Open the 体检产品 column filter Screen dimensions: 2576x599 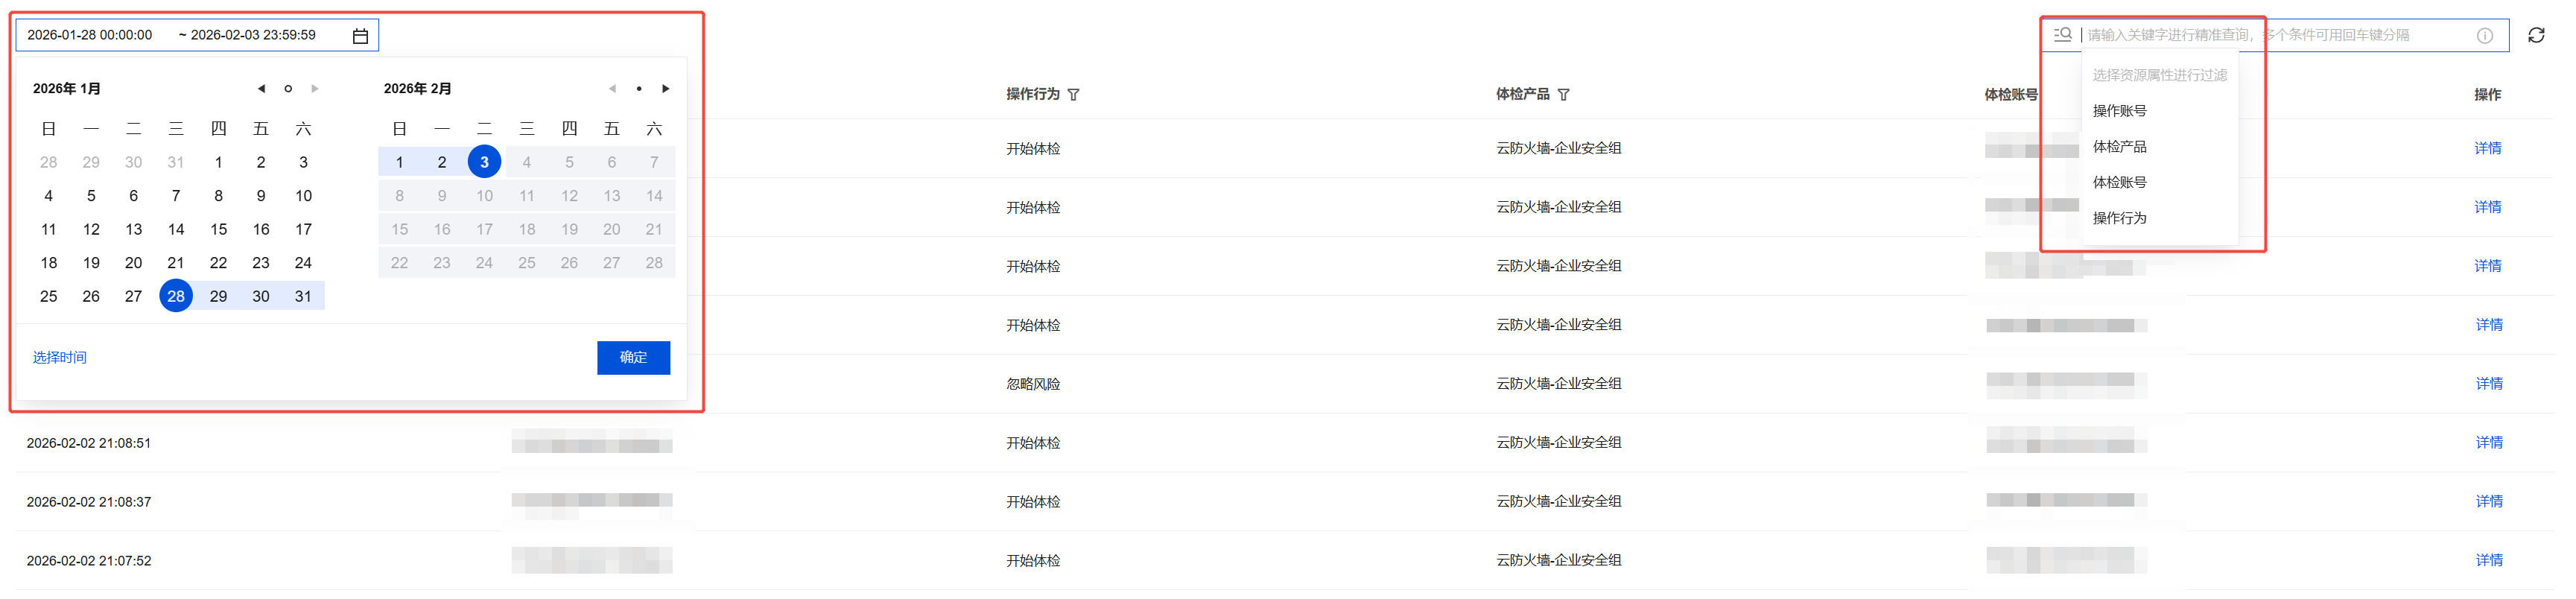1564,95
